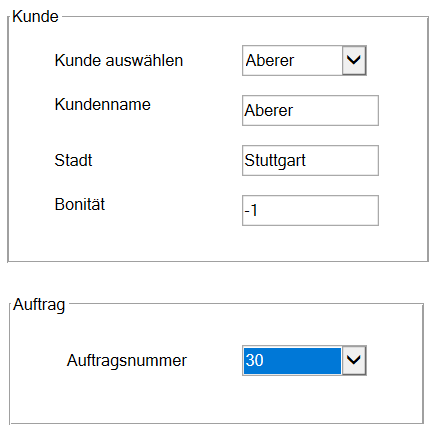Click the Kundenname label
The height and width of the screenshot is (436, 437).
(103, 104)
